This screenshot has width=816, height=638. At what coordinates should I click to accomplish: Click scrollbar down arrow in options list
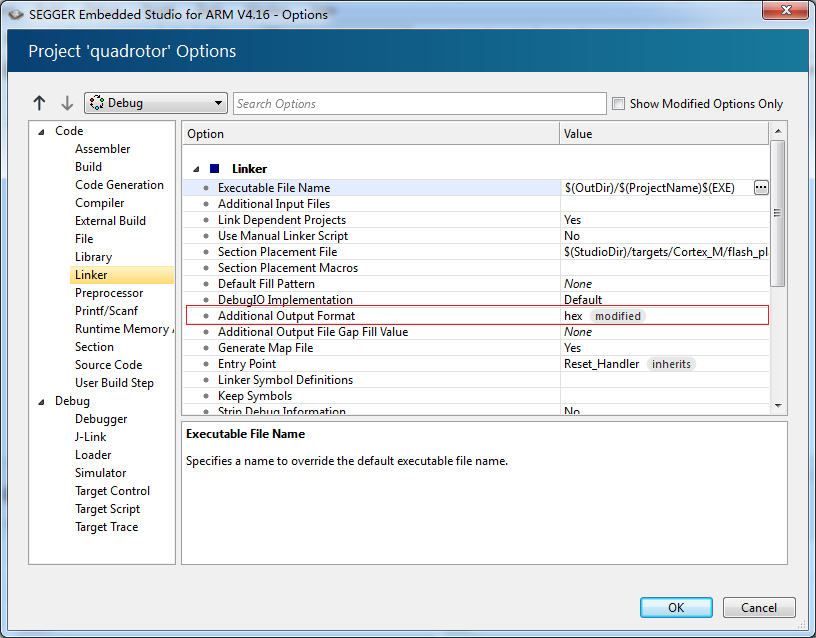pos(778,406)
